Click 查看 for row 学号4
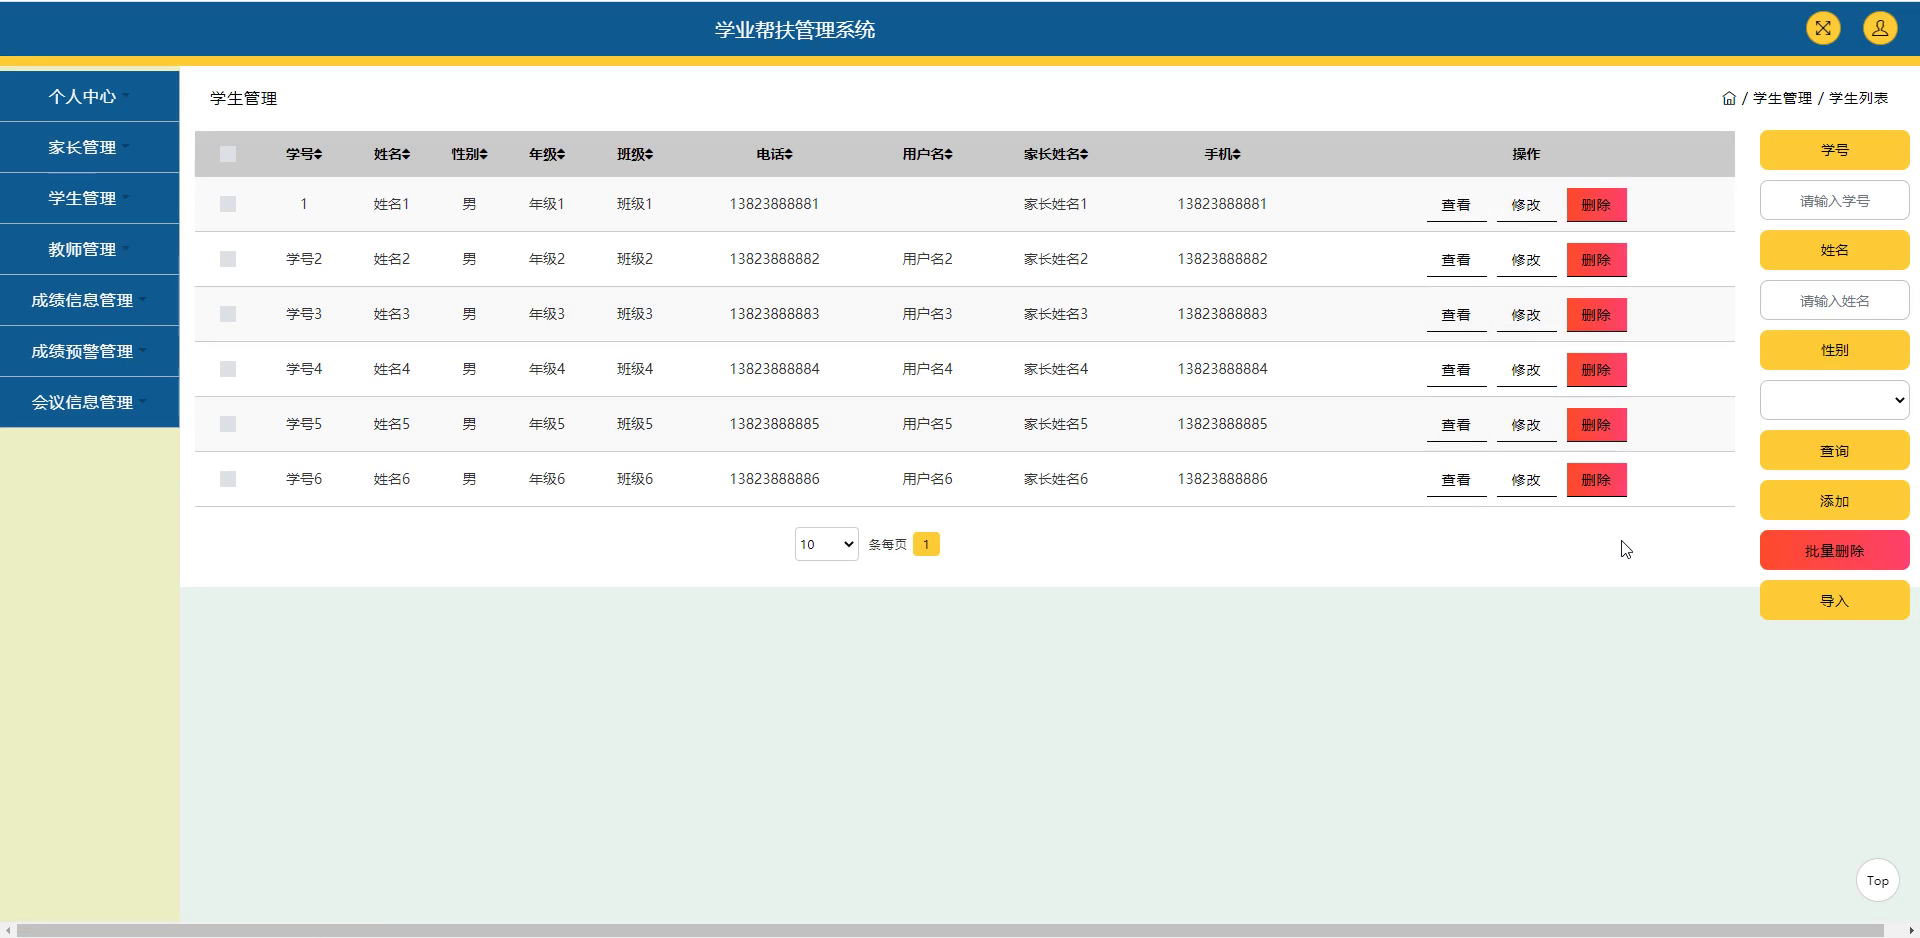Viewport: 1920px width, 938px height. (x=1456, y=370)
